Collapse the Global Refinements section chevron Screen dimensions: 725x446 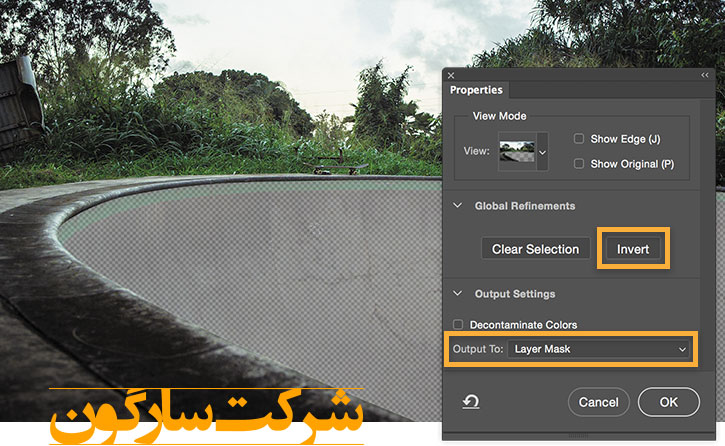pos(459,206)
